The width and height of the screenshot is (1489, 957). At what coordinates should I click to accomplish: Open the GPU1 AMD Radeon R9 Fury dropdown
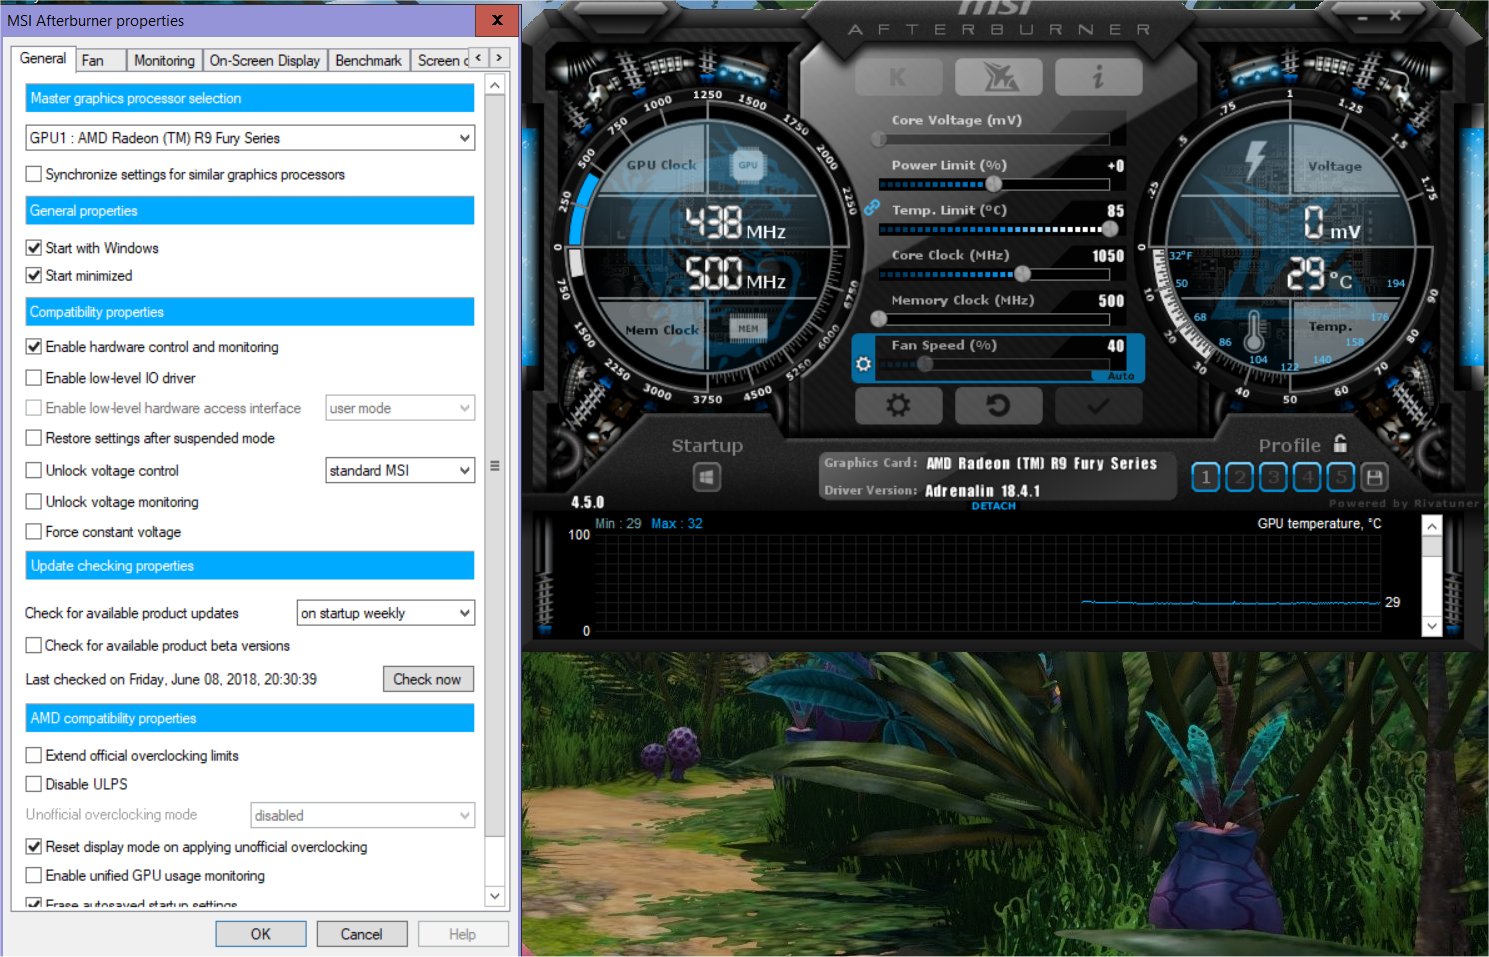250,138
